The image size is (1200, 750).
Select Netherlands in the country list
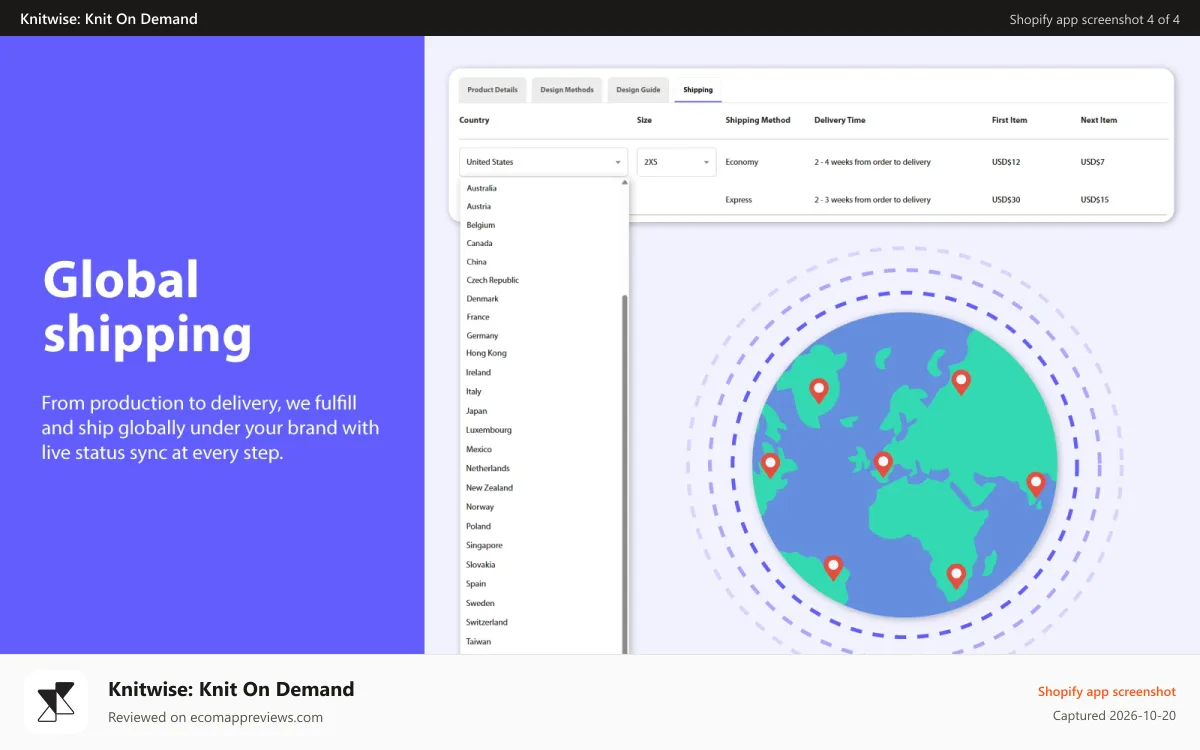(487, 468)
